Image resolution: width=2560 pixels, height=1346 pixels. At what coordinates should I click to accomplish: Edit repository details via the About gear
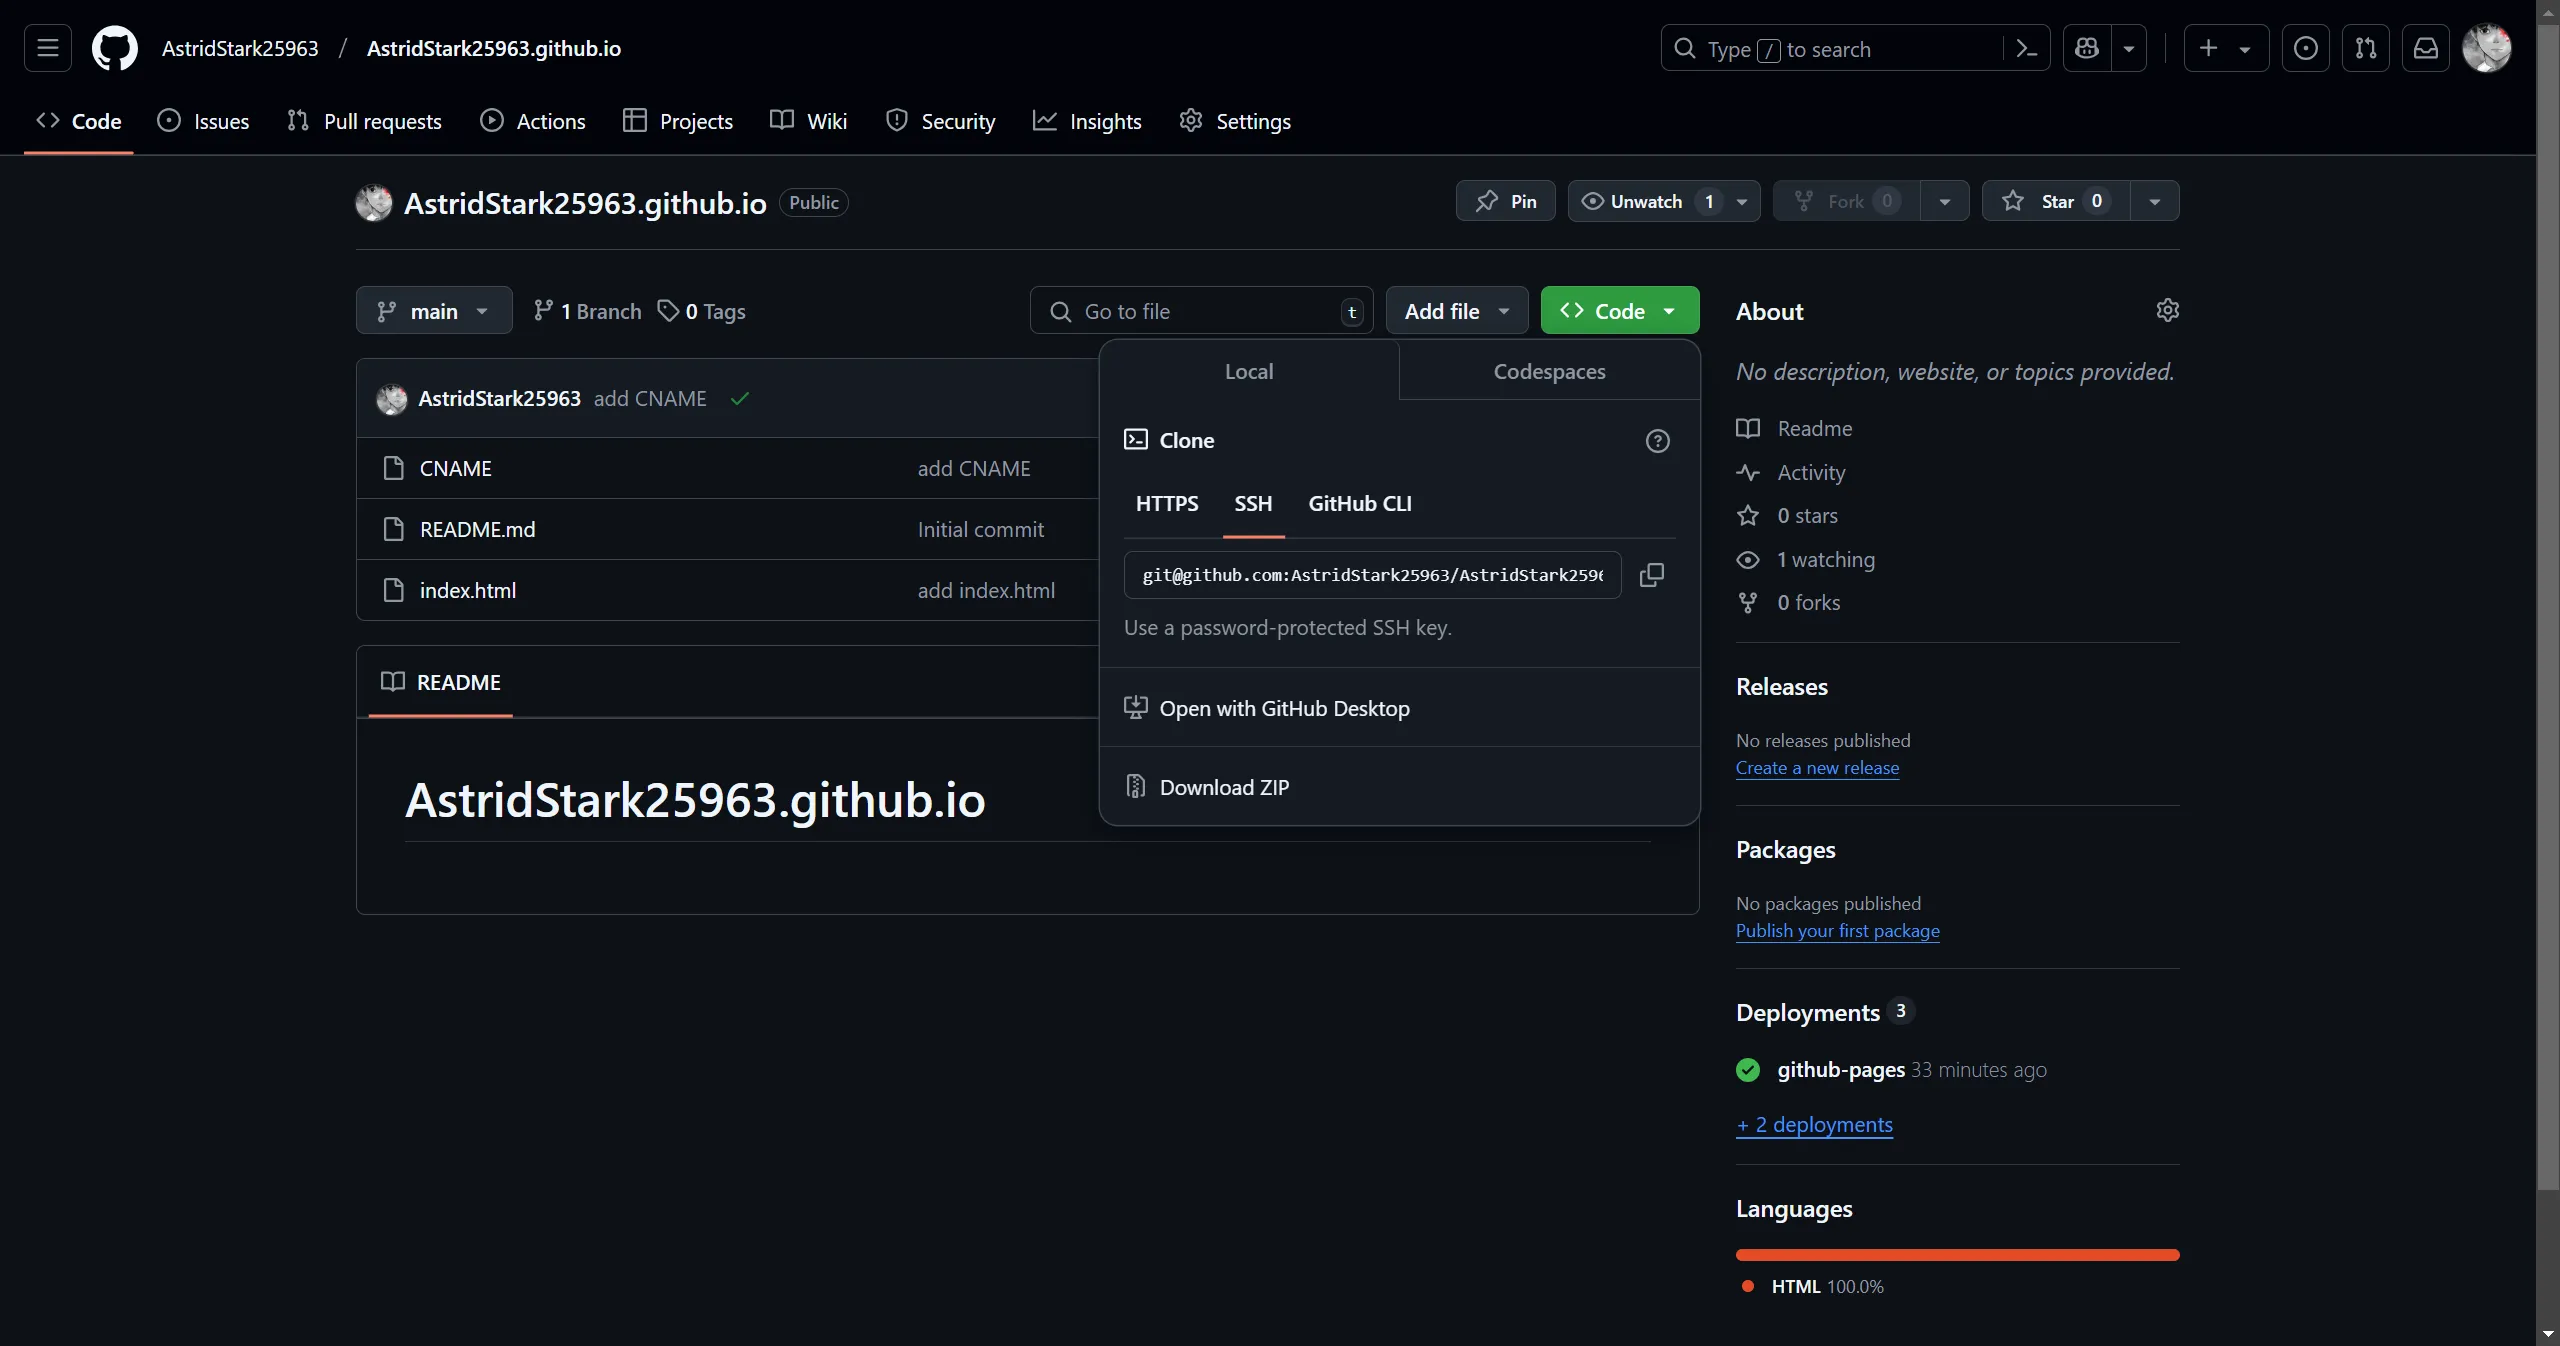pyautogui.click(x=2167, y=310)
